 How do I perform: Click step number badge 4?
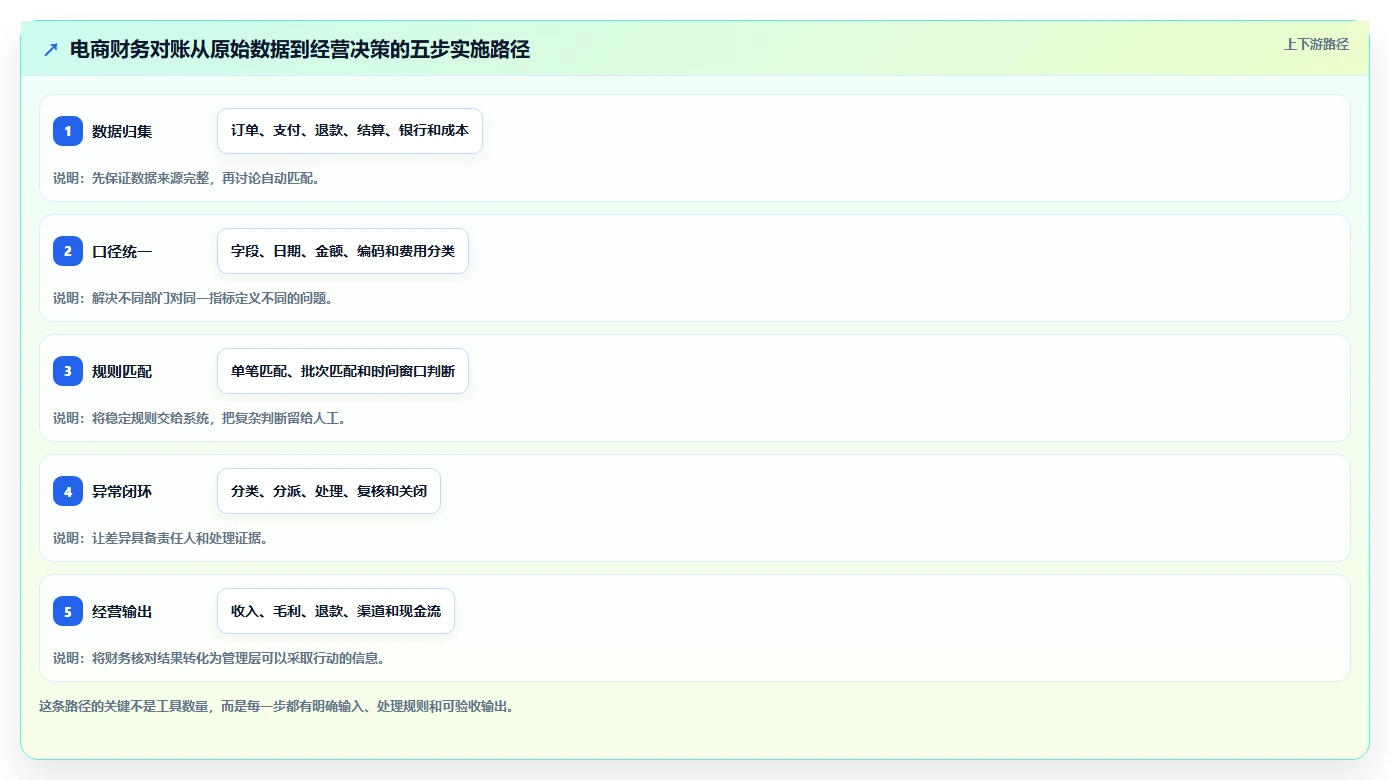click(x=68, y=491)
